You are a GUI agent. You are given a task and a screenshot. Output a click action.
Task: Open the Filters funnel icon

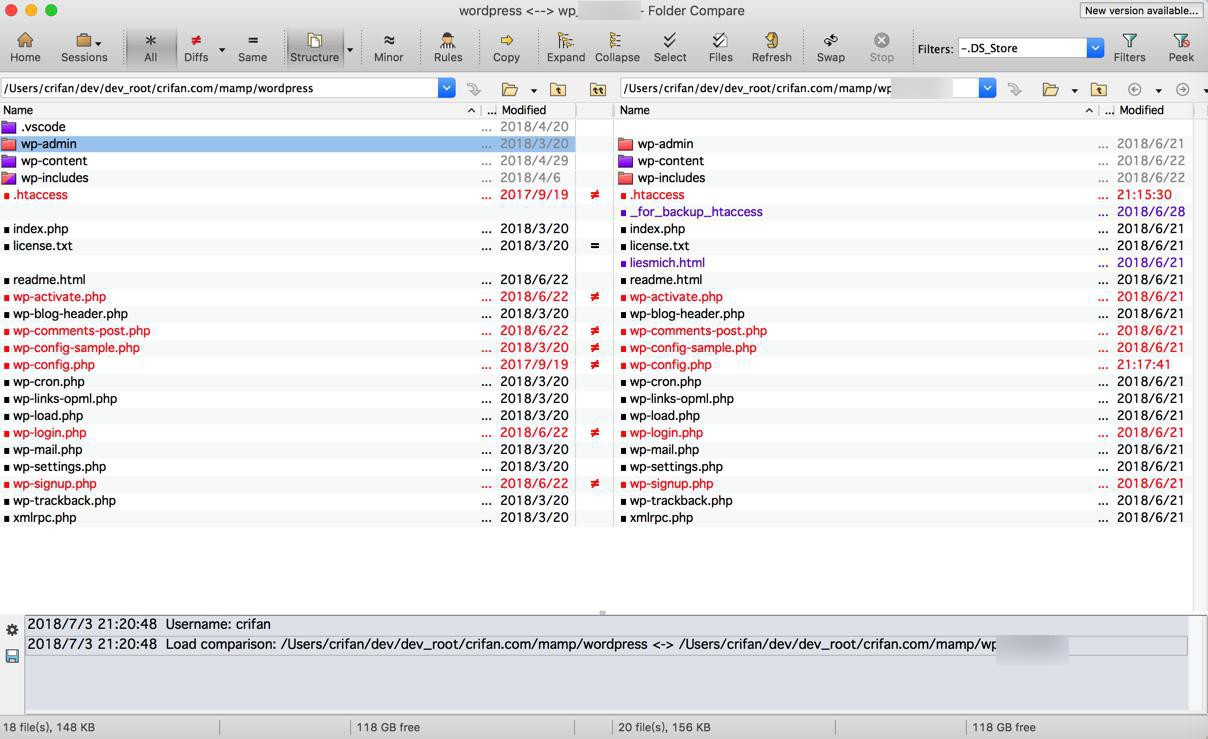pos(1129,47)
